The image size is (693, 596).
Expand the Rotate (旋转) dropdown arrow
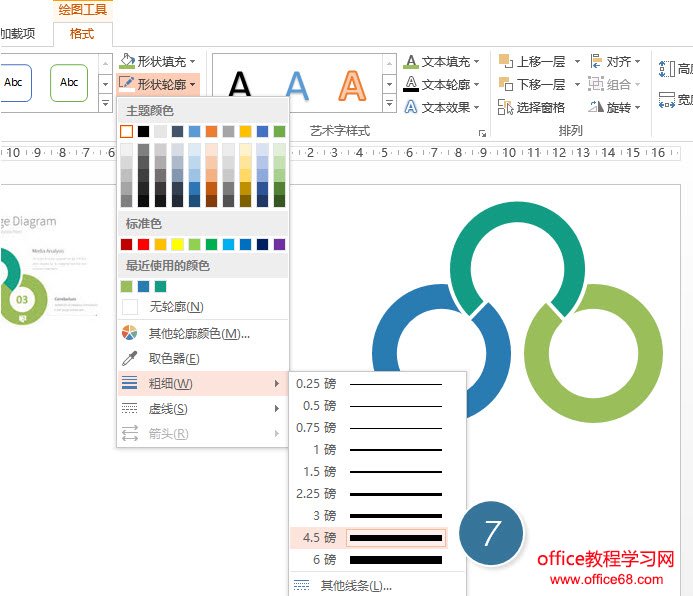(637, 107)
